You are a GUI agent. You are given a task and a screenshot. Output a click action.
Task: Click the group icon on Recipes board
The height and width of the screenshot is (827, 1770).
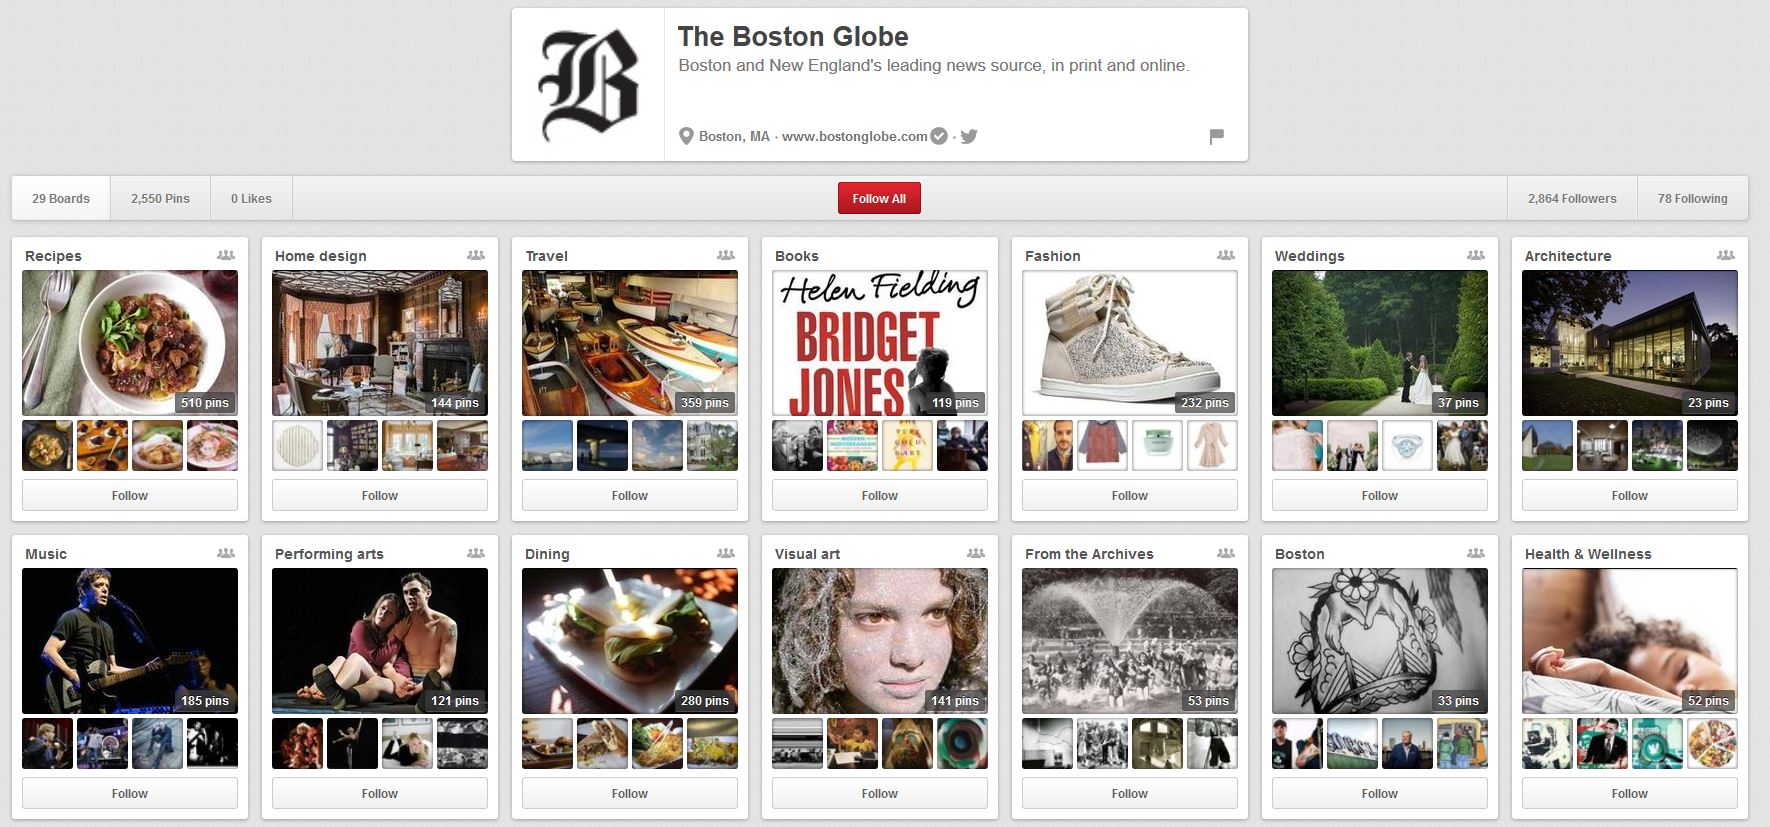[x=226, y=255]
